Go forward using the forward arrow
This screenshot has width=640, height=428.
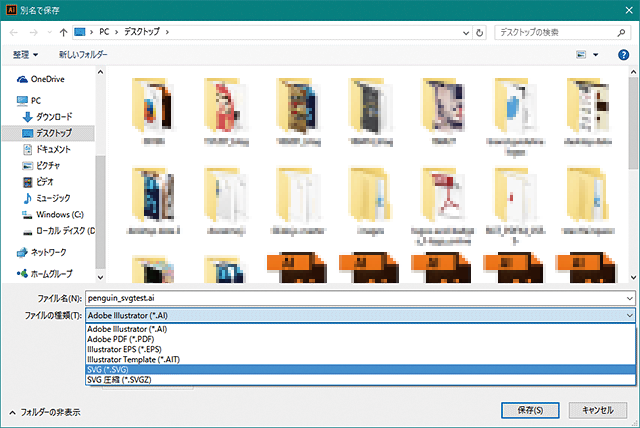tap(33, 32)
